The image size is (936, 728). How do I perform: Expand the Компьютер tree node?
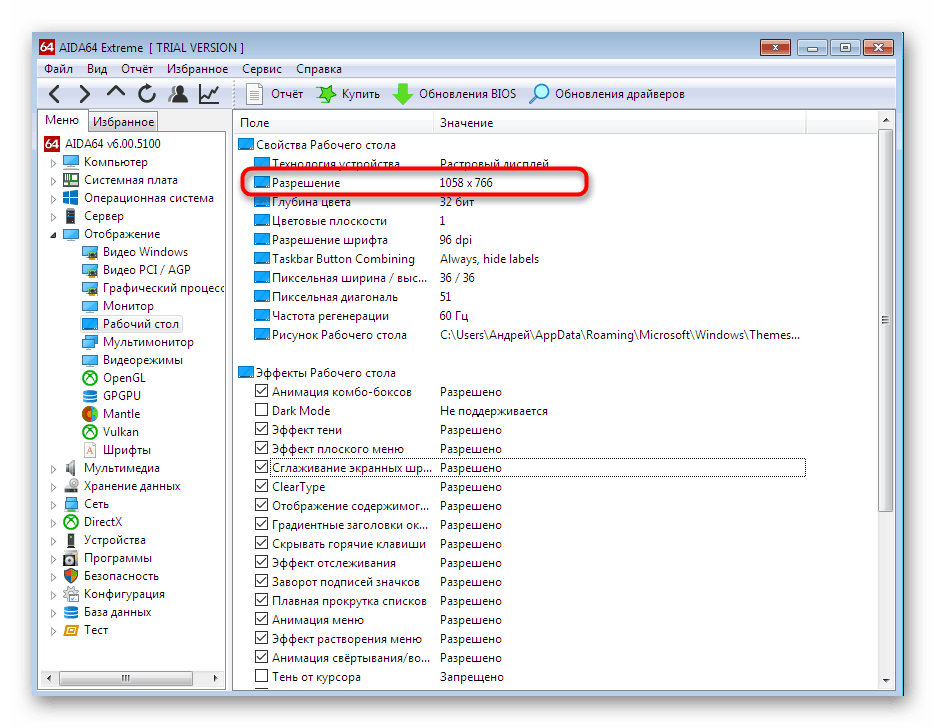click(x=53, y=163)
